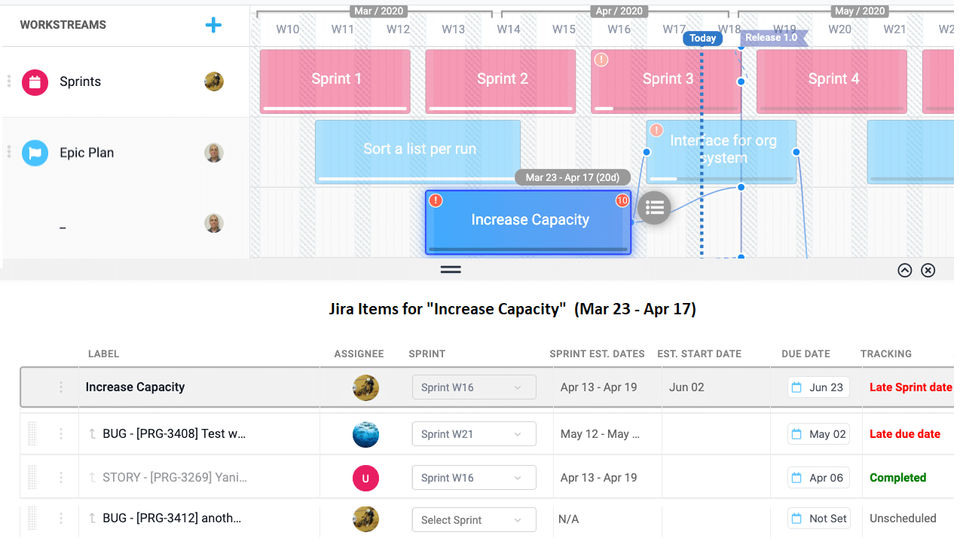The height and width of the screenshot is (545, 960).
Task: Add a new workstream with plus icon
Action: pos(213,25)
